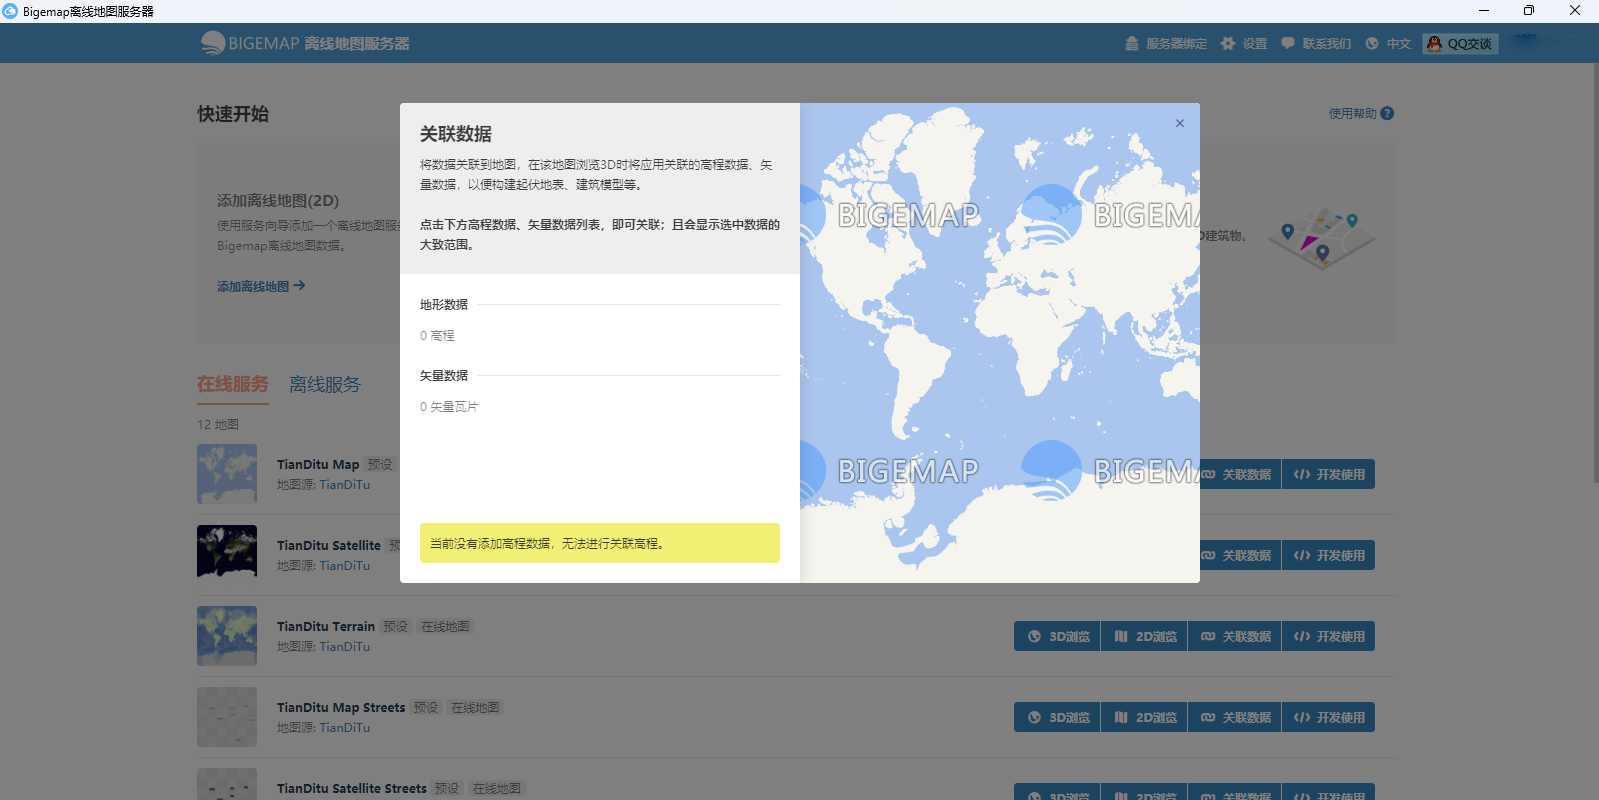
Task: Click the 联系我们 chat icon
Action: [1288, 44]
